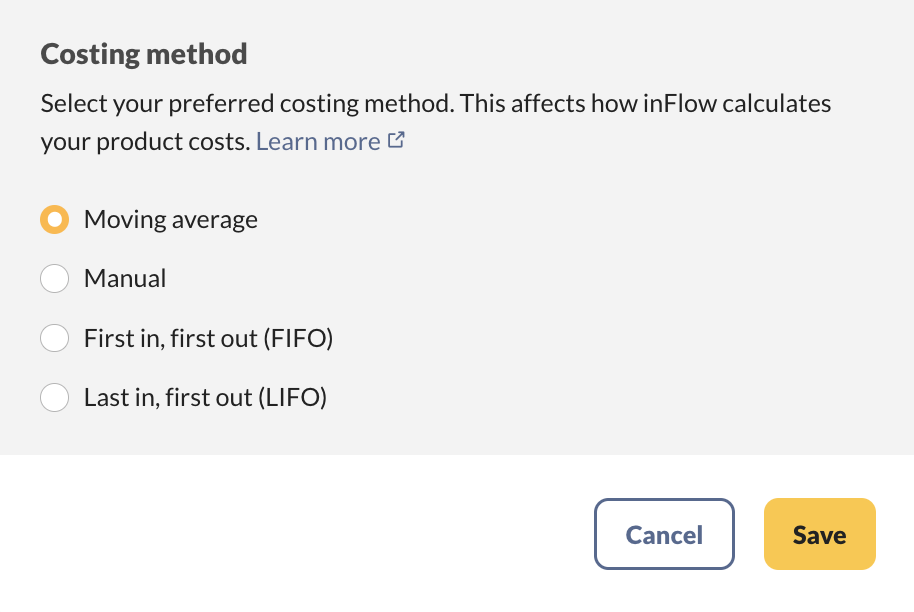Click the 'Moving average' option label
Screen dimensions: 914x612
(171, 220)
